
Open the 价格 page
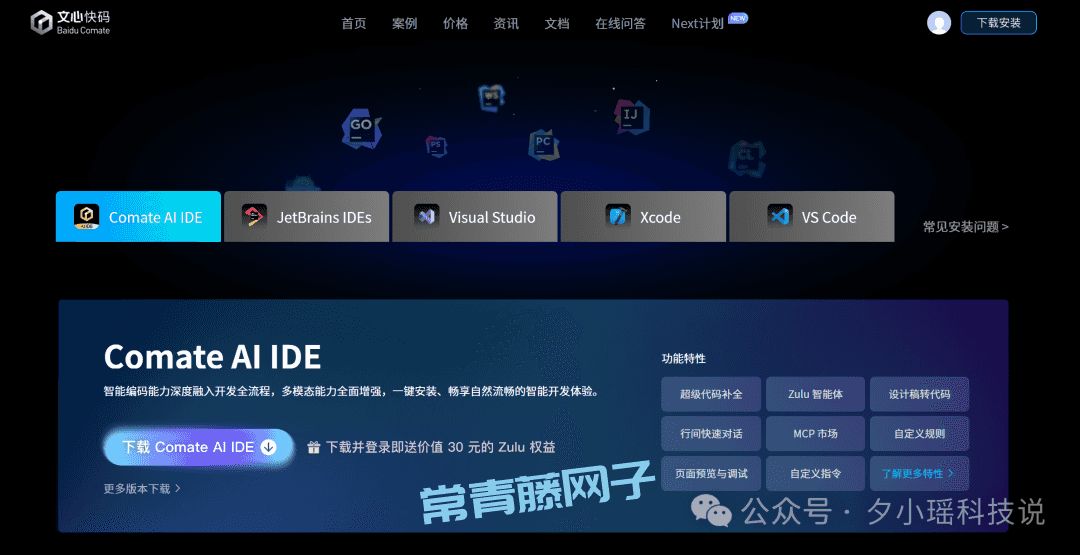pyautogui.click(x=455, y=23)
